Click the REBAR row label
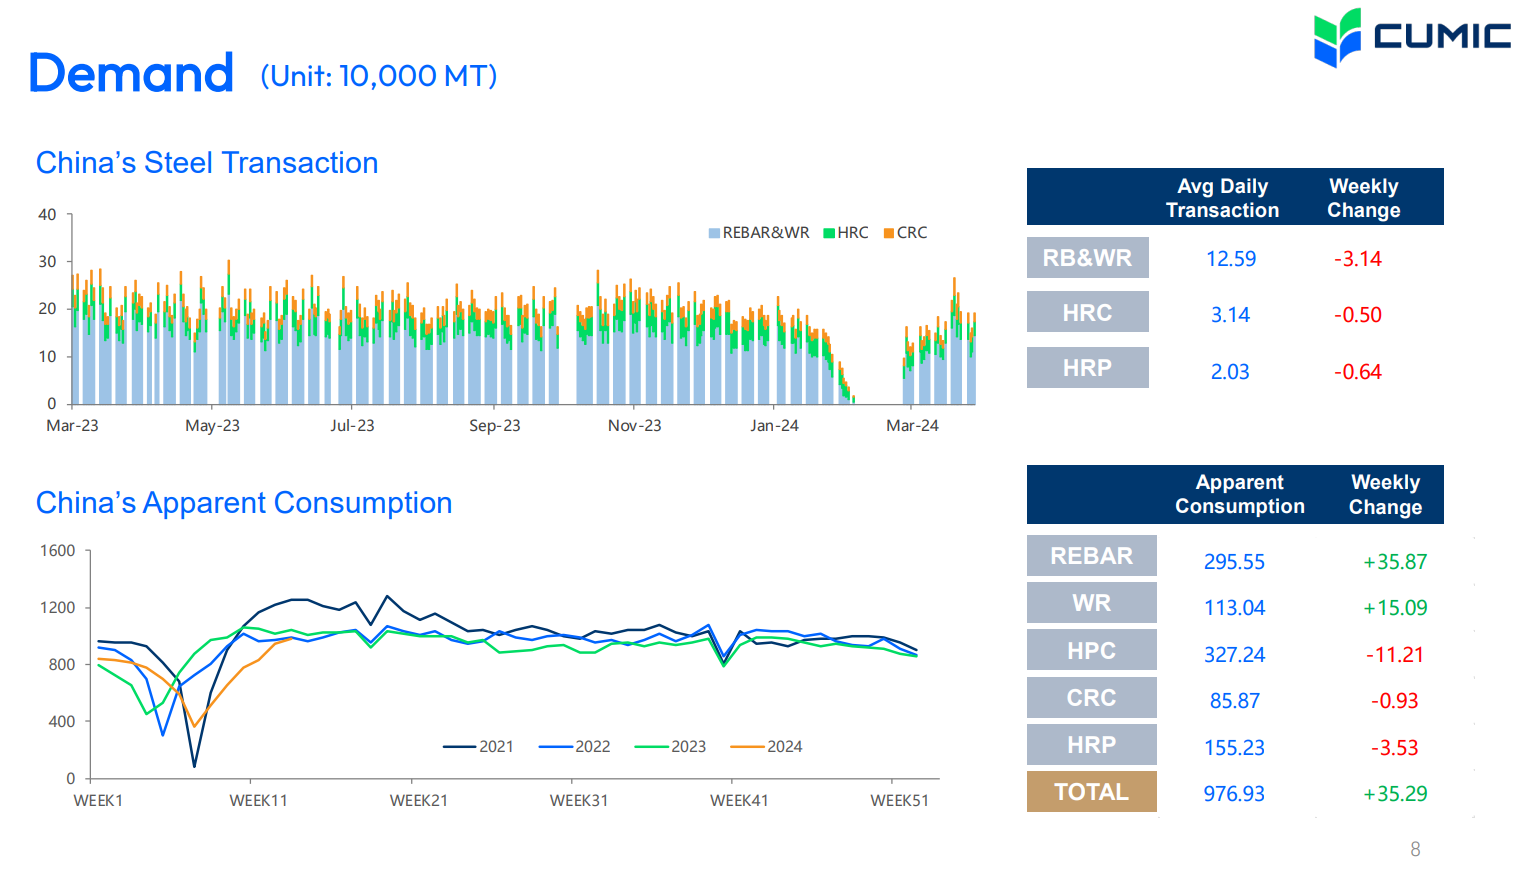1527x871 pixels. click(x=1091, y=556)
